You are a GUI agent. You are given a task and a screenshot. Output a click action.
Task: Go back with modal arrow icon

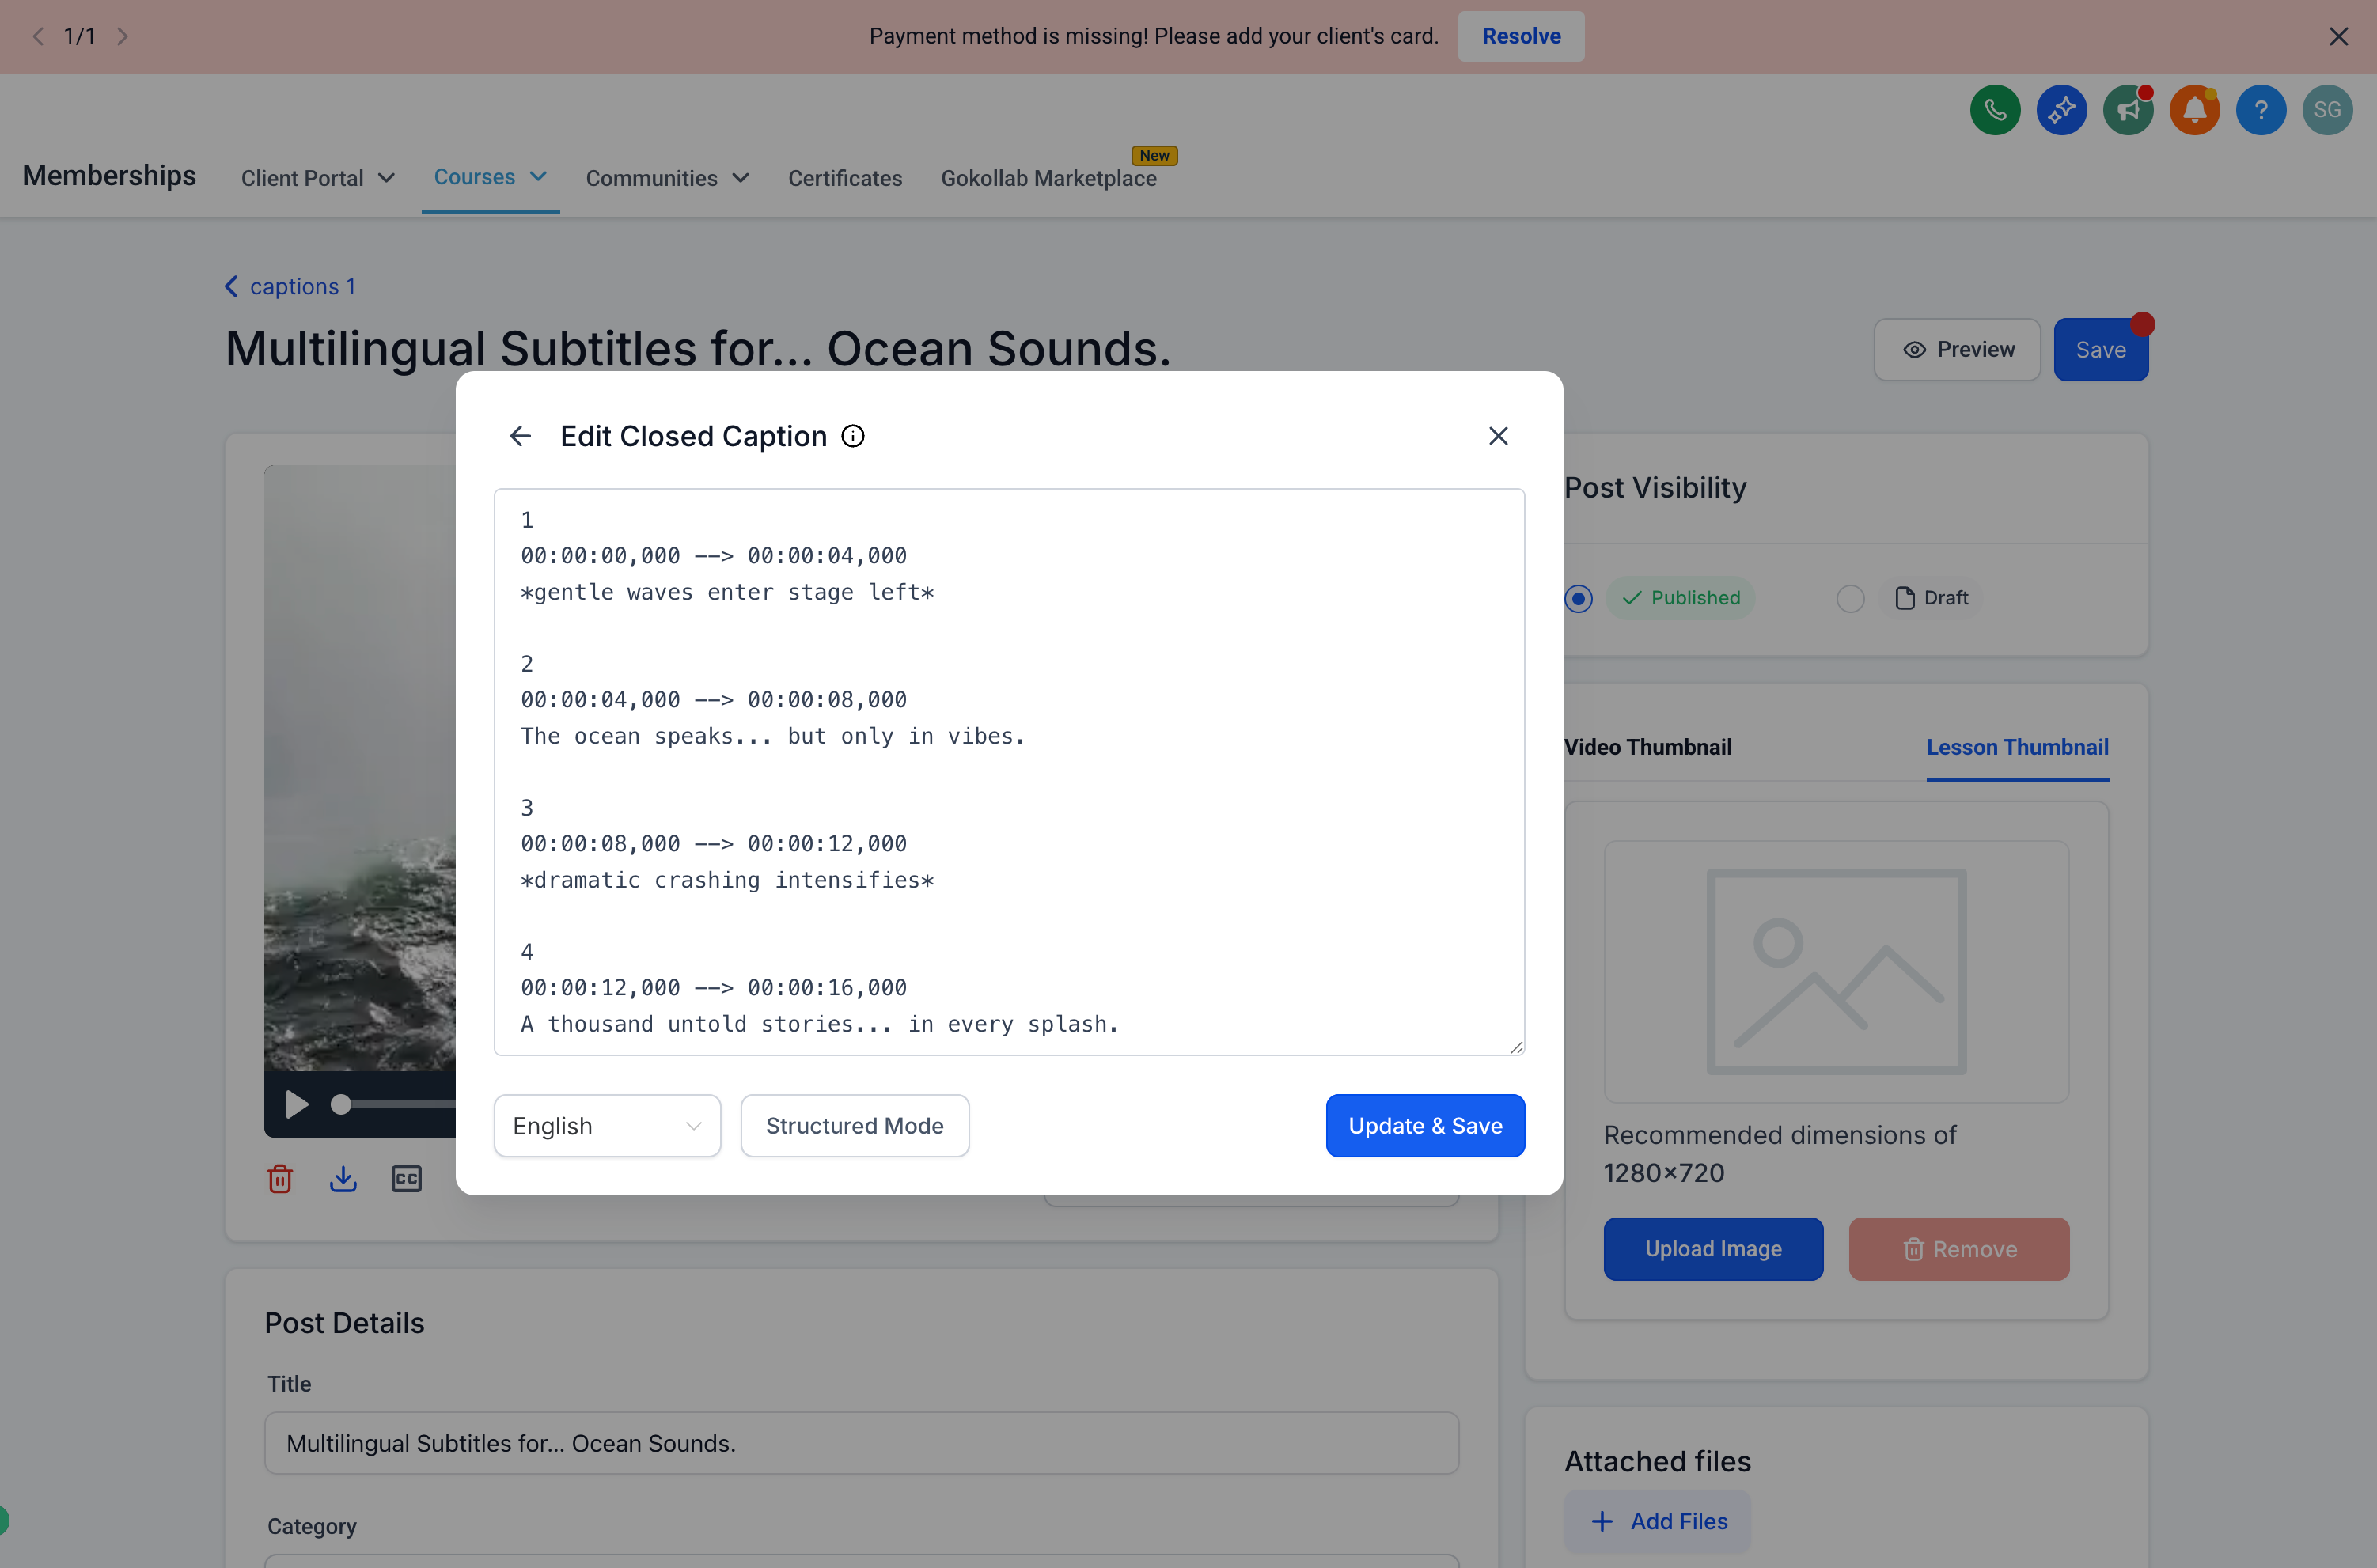pos(520,436)
